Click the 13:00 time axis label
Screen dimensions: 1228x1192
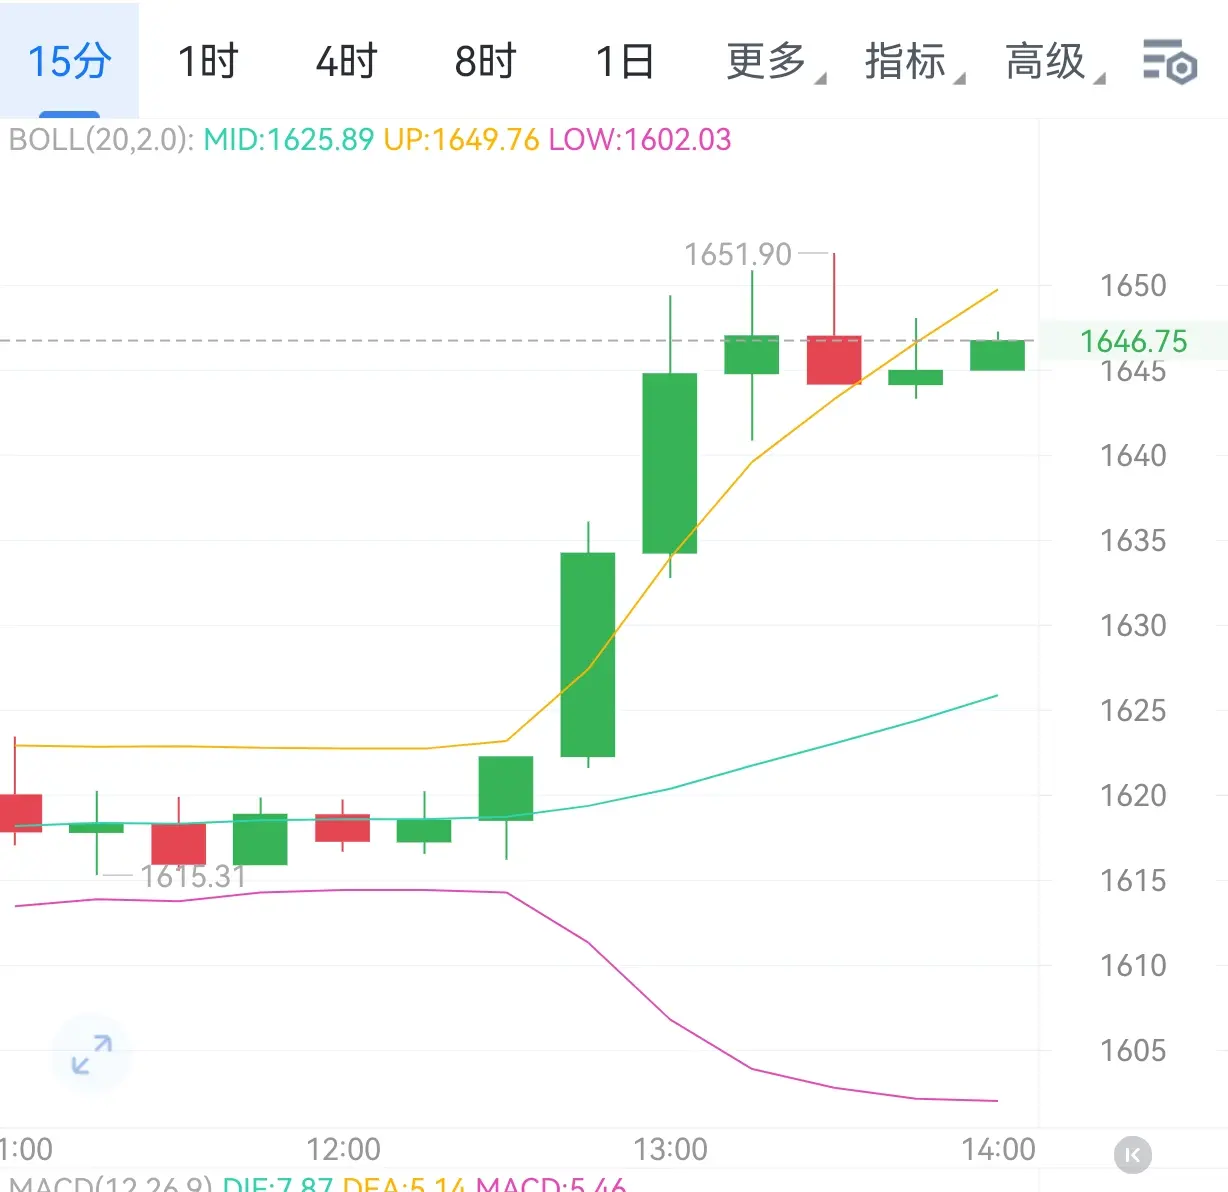(670, 1149)
